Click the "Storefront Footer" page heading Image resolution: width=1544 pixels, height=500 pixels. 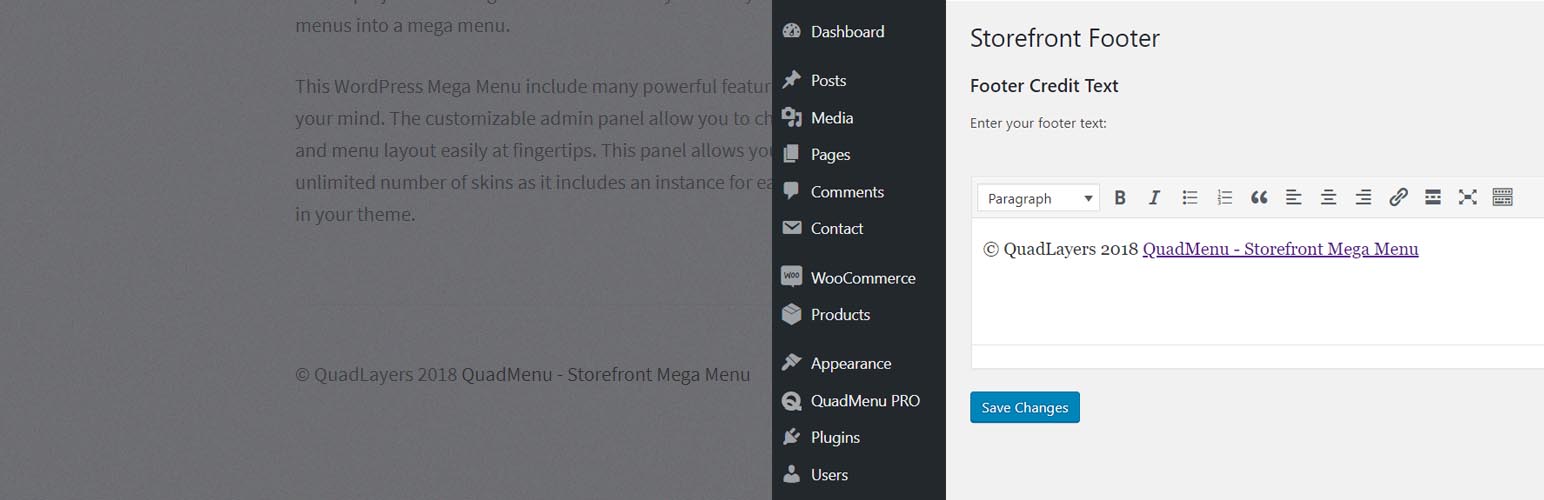coord(1065,38)
